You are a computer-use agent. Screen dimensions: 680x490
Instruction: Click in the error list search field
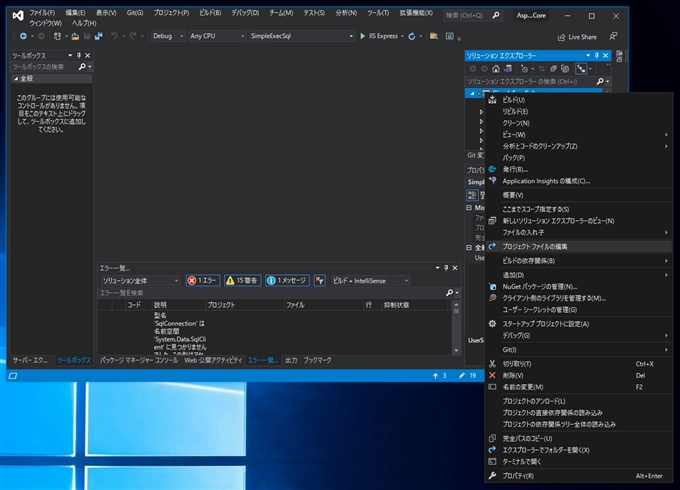[x=272, y=293]
